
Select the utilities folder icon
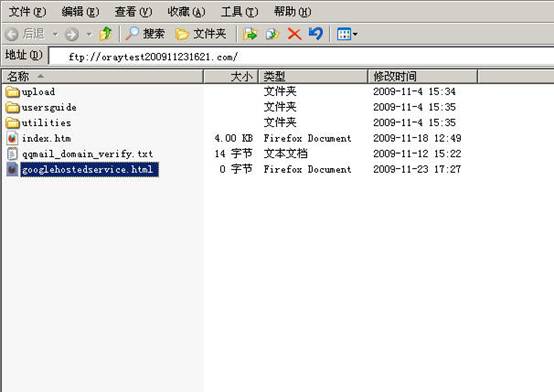(x=13, y=123)
